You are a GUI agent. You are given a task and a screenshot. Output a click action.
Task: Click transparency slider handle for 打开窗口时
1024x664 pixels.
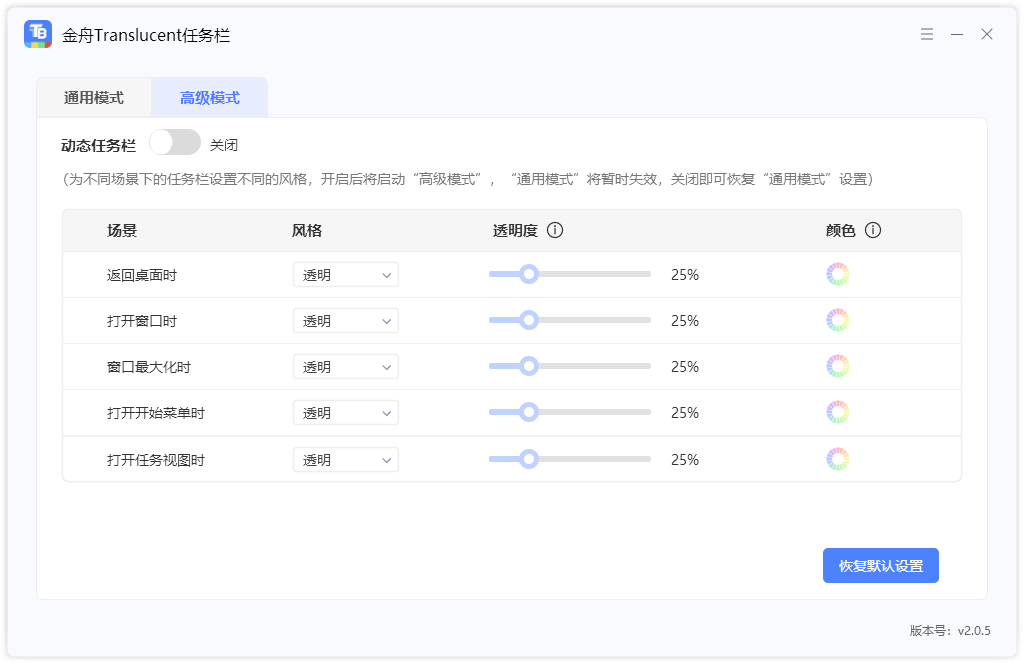529,320
